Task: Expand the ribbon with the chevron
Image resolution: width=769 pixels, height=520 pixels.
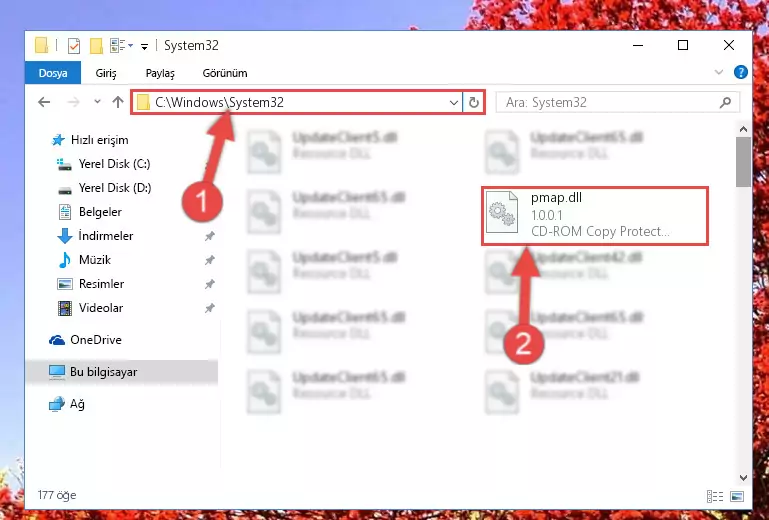Action: pyautogui.click(x=719, y=73)
